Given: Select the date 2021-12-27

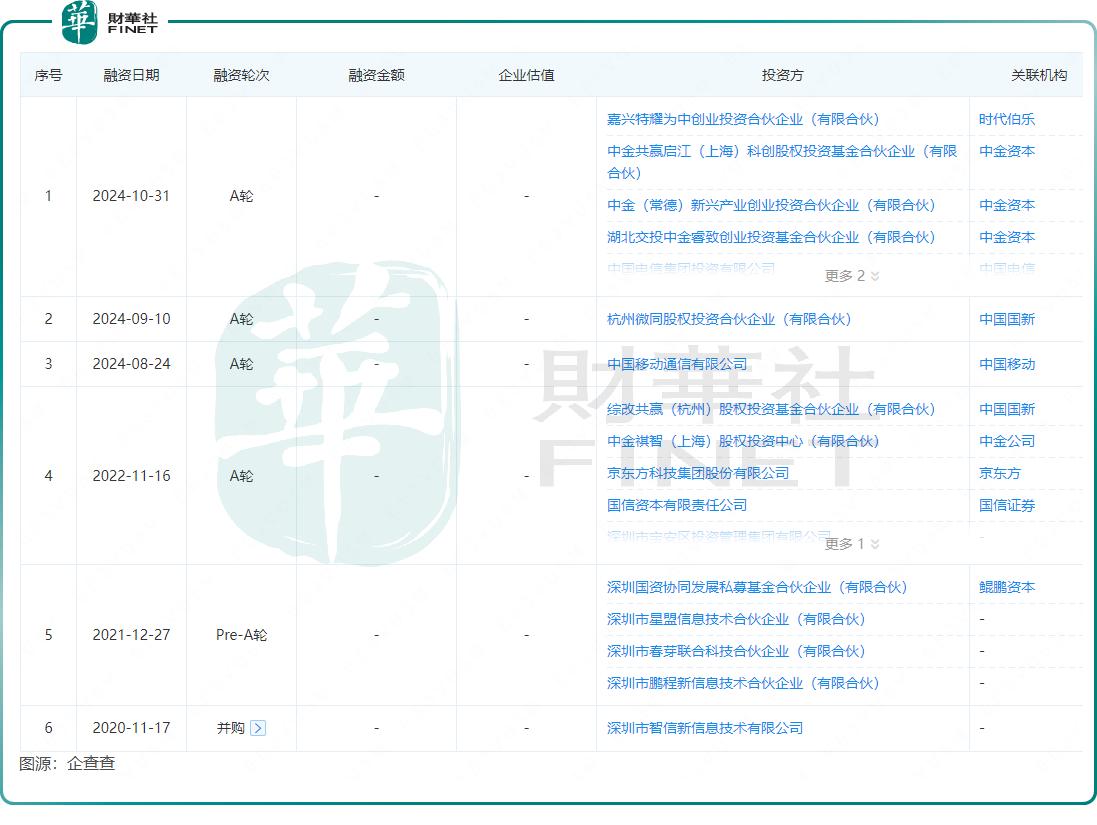Looking at the screenshot, I should click(132, 635).
